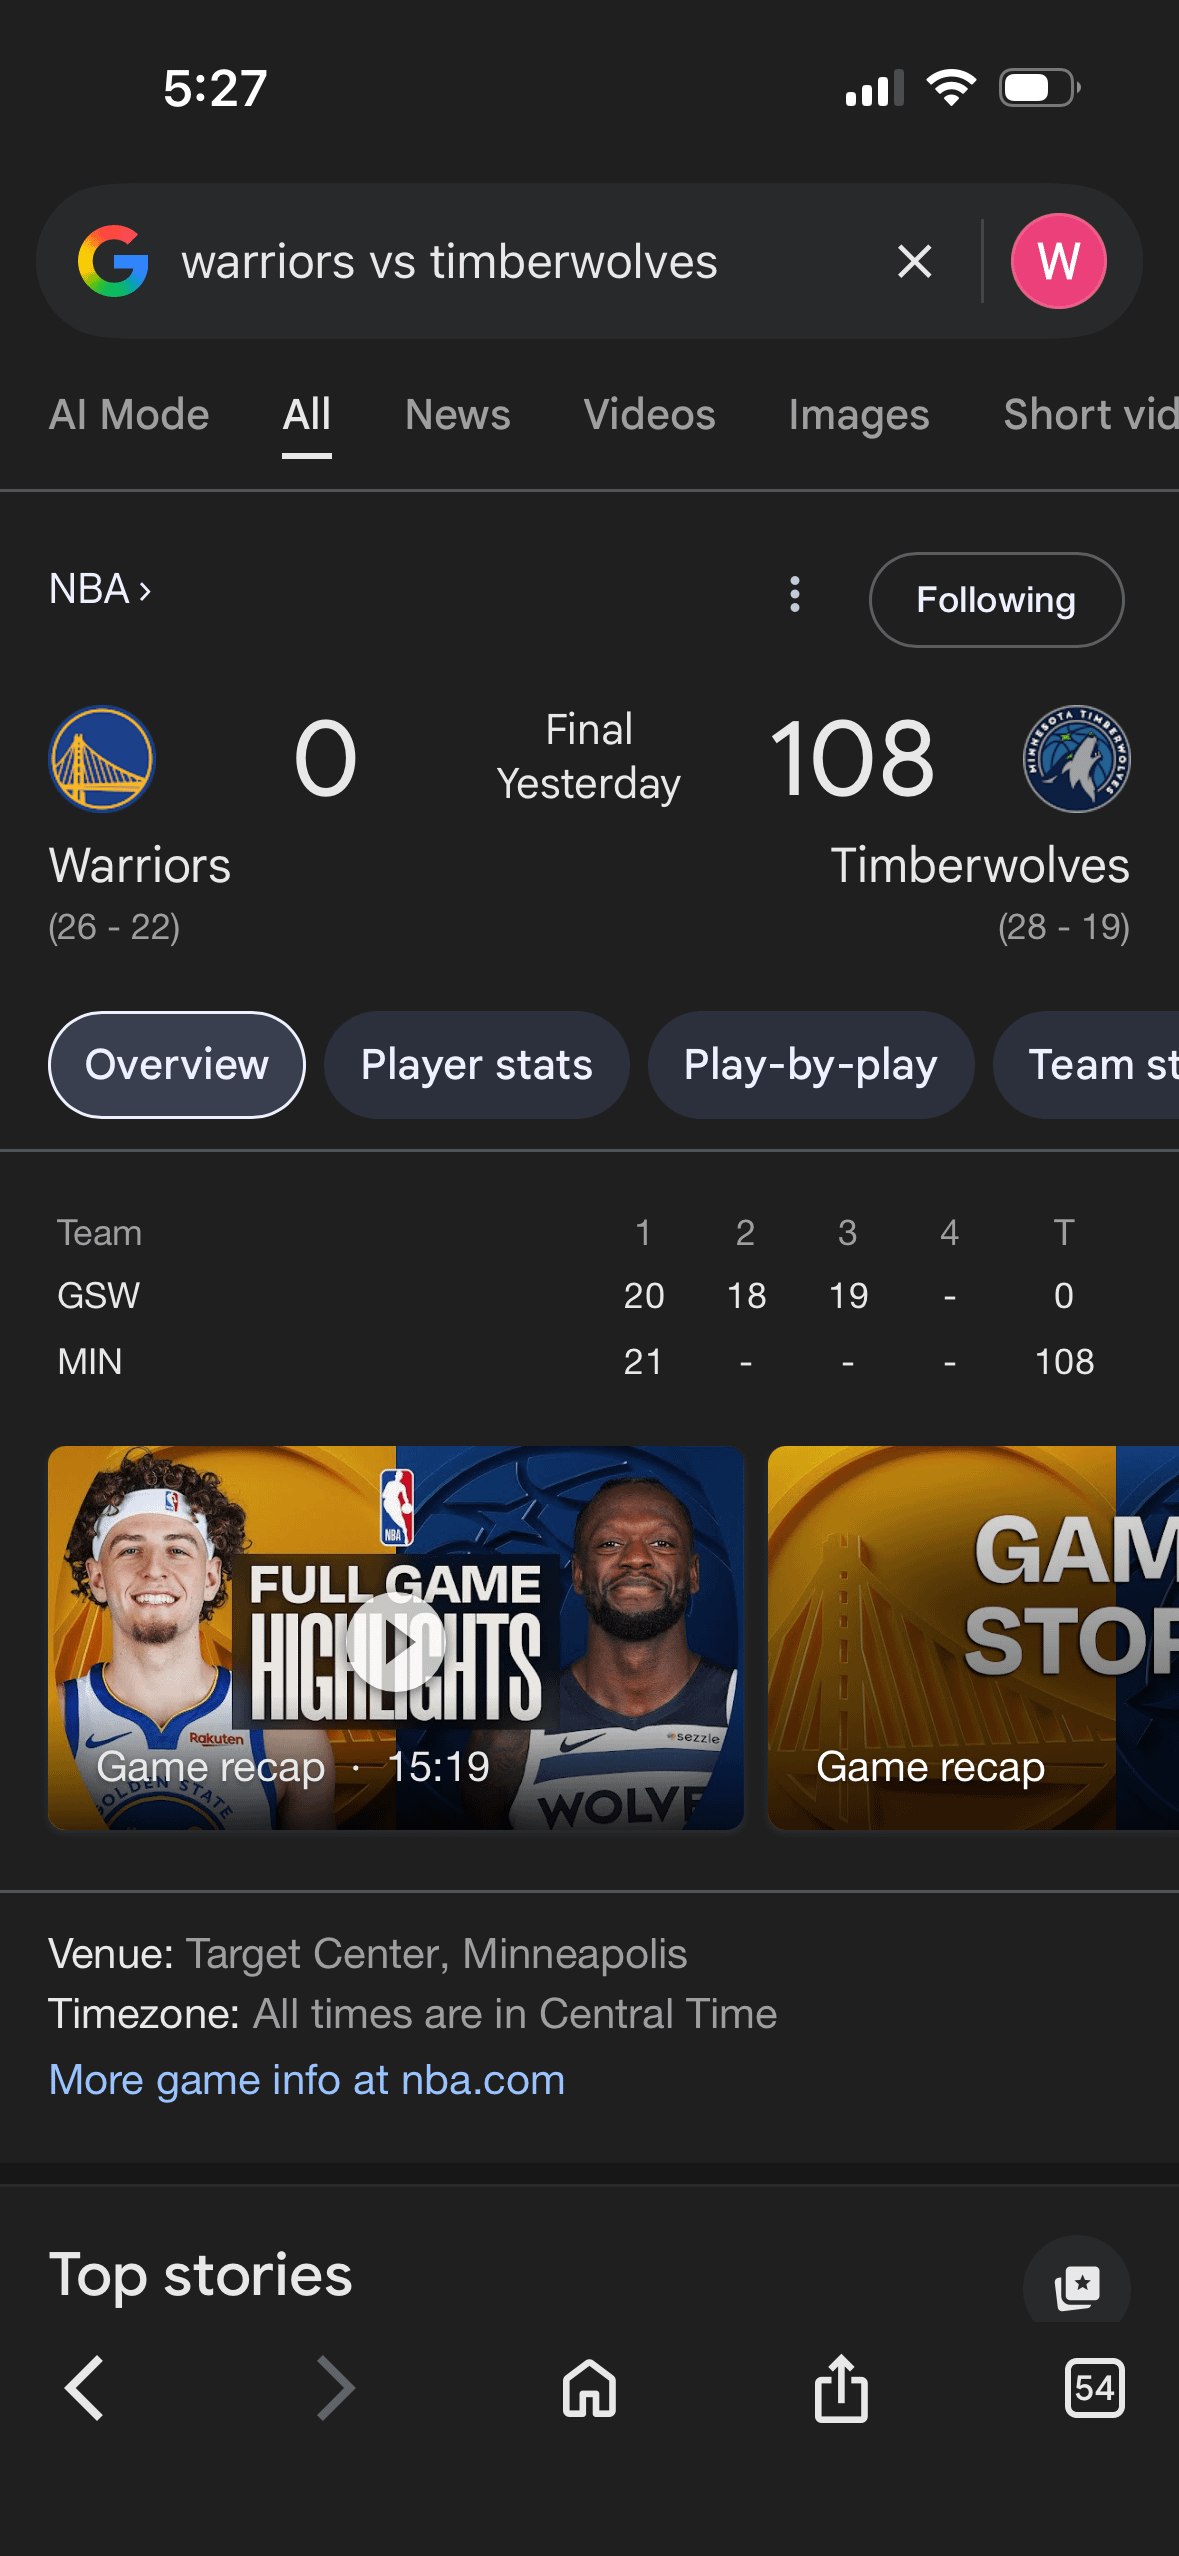Toggle the Following button for this game

click(x=996, y=600)
